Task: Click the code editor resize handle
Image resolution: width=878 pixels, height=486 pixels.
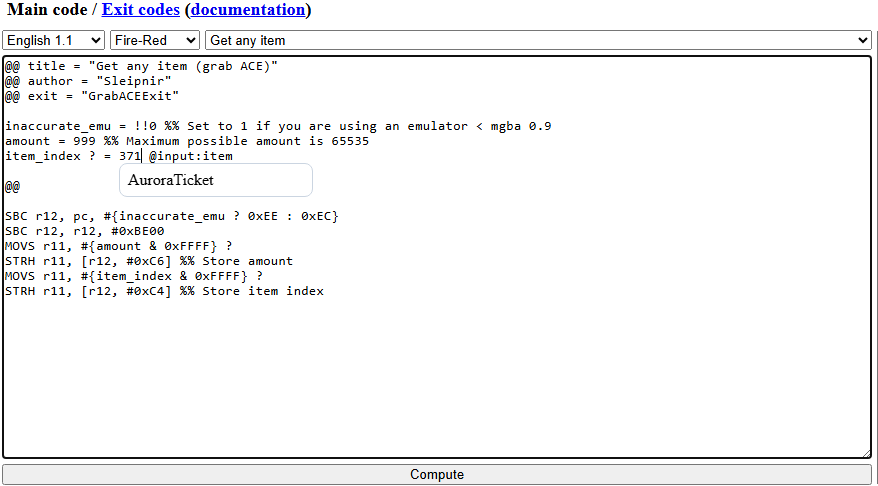Action: click(x=866, y=454)
